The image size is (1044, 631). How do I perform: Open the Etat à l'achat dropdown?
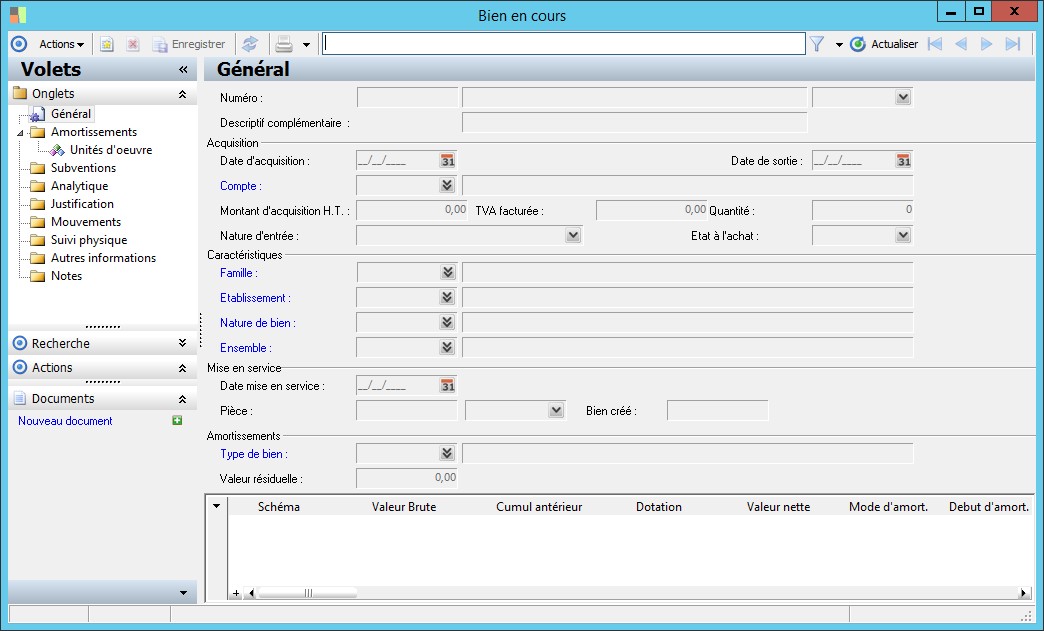click(x=903, y=235)
